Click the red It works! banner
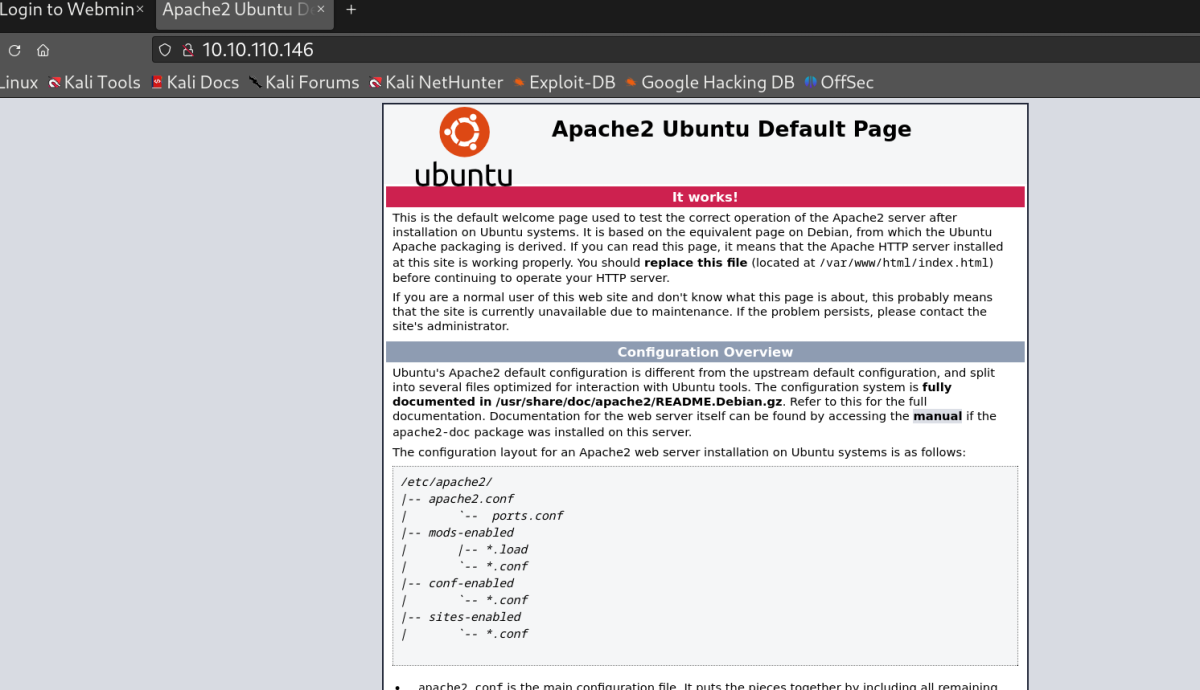 pyautogui.click(x=705, y=197)
